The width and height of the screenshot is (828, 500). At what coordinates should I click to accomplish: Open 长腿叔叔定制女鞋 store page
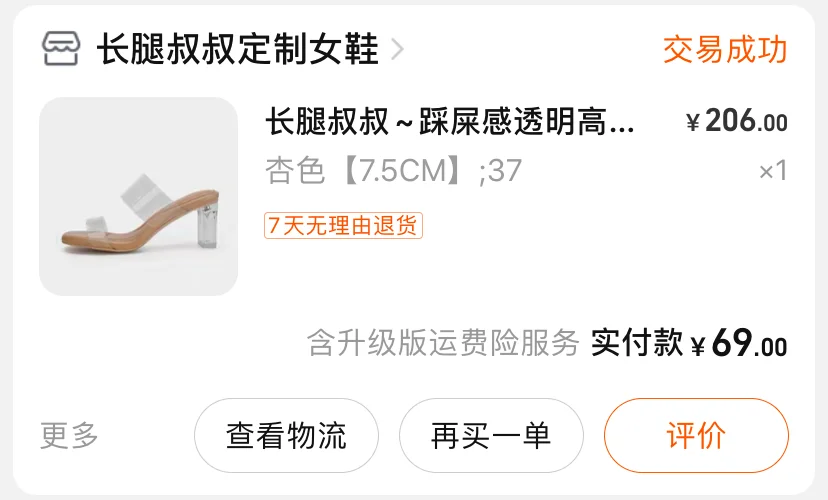(238, 49)
